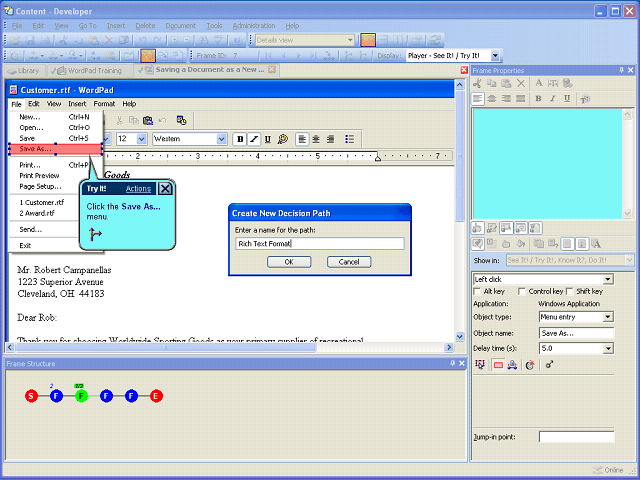The height and width of the screenshot is (480, 640).
Task: Enable the Shift key checkbox
Action: [x=570, y=291]
